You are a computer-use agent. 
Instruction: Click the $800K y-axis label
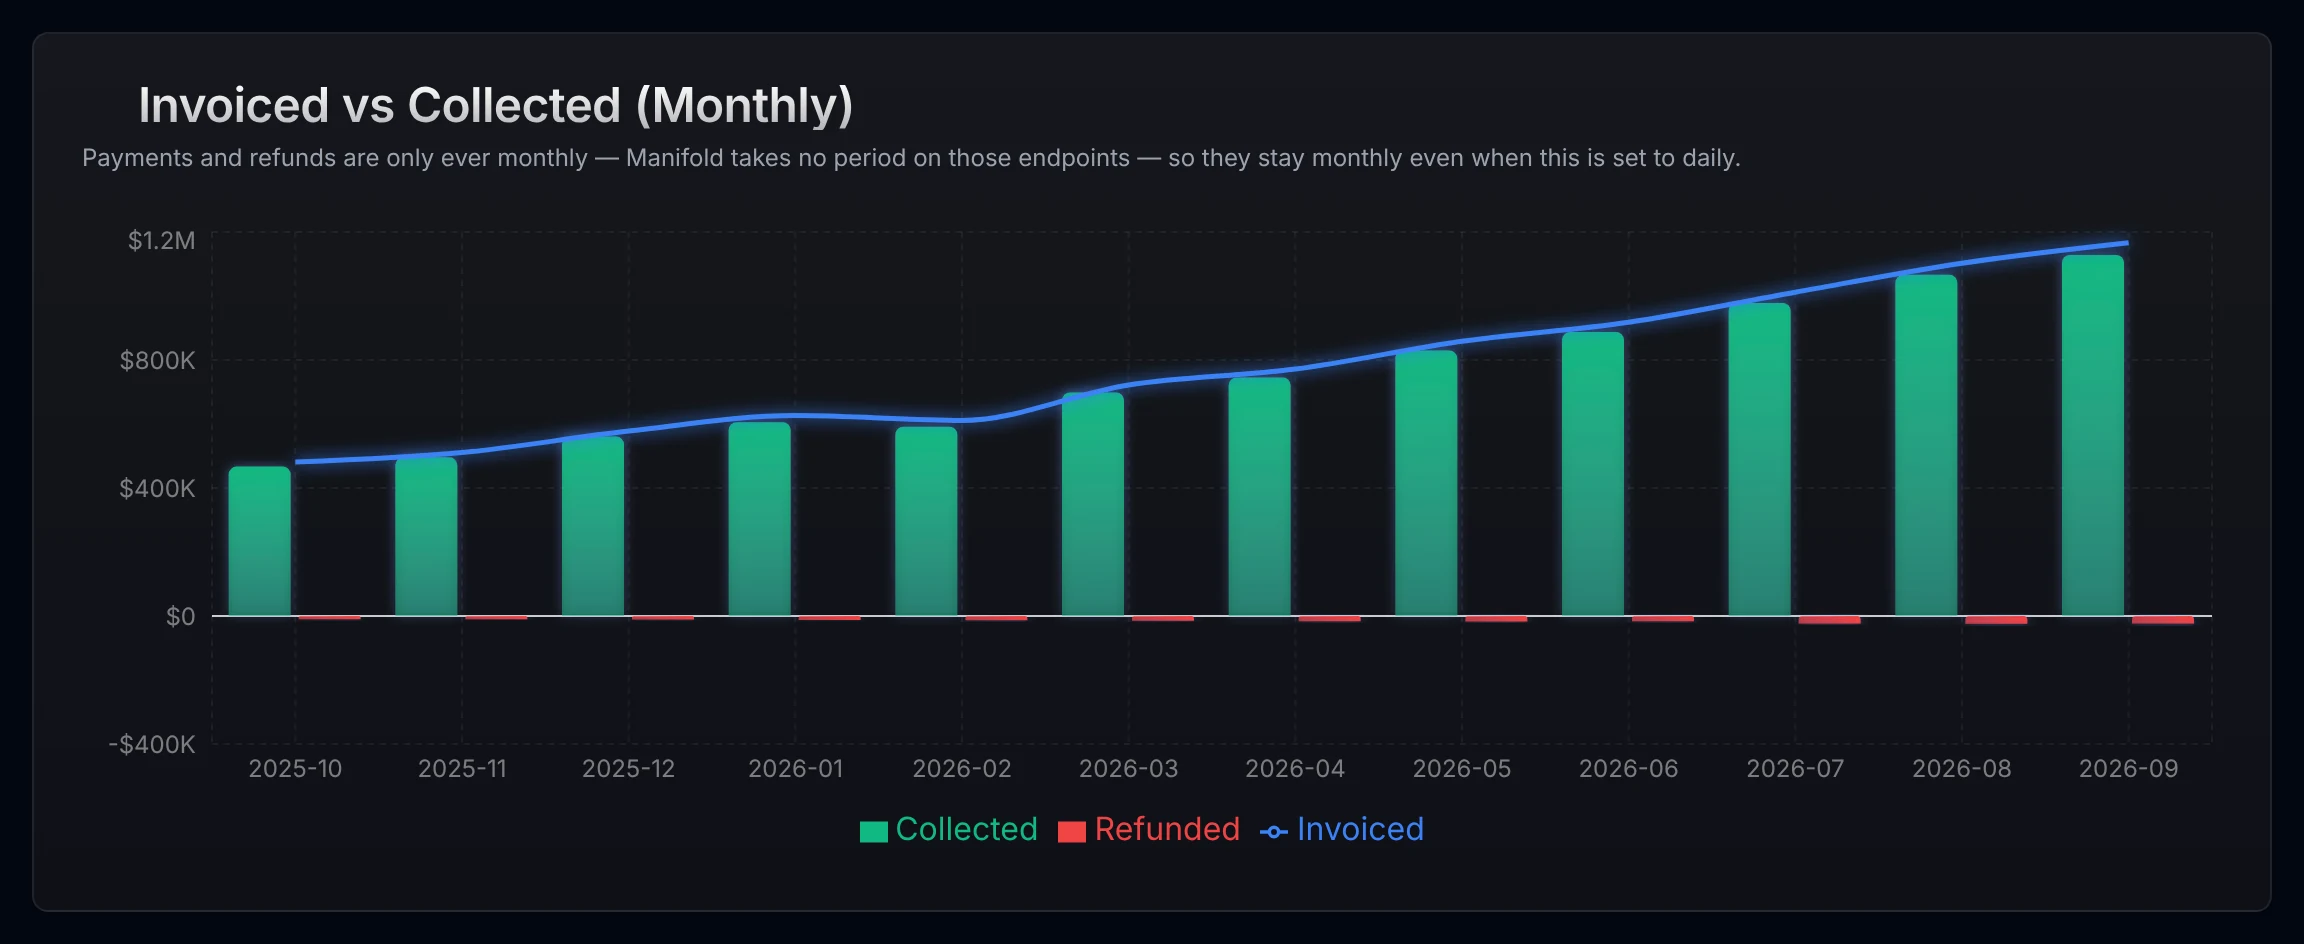pos(158,361)
